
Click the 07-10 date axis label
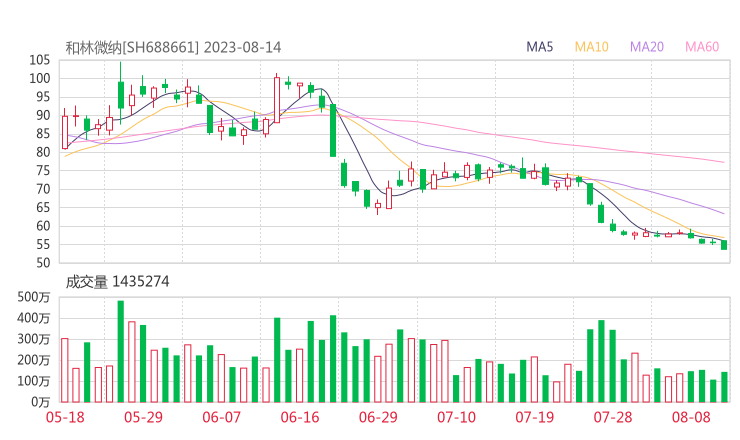(456, 417)
